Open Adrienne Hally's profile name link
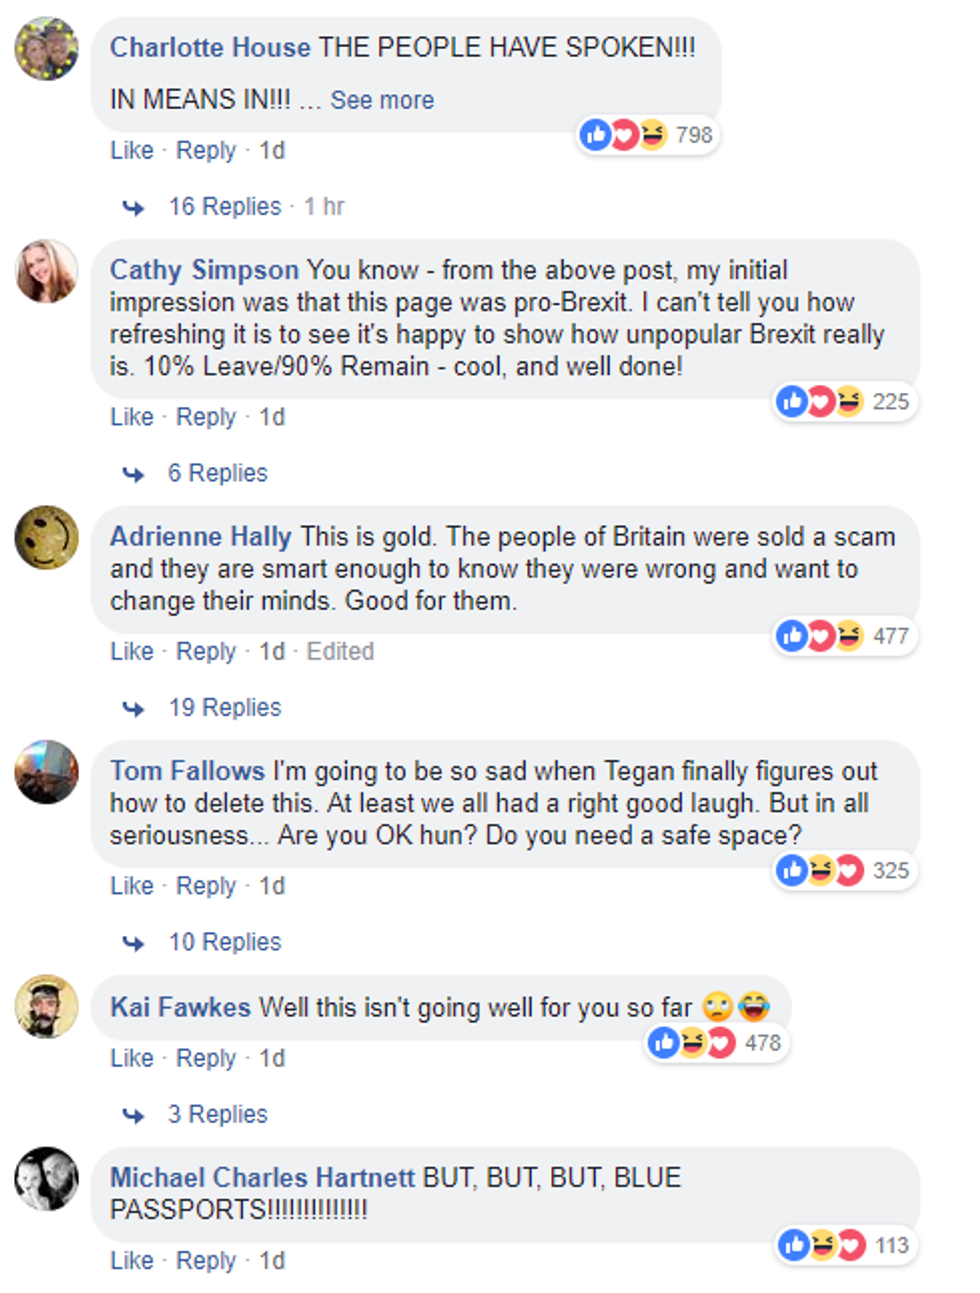This screenshot has height=1293, width=980. tap(200, 537)
